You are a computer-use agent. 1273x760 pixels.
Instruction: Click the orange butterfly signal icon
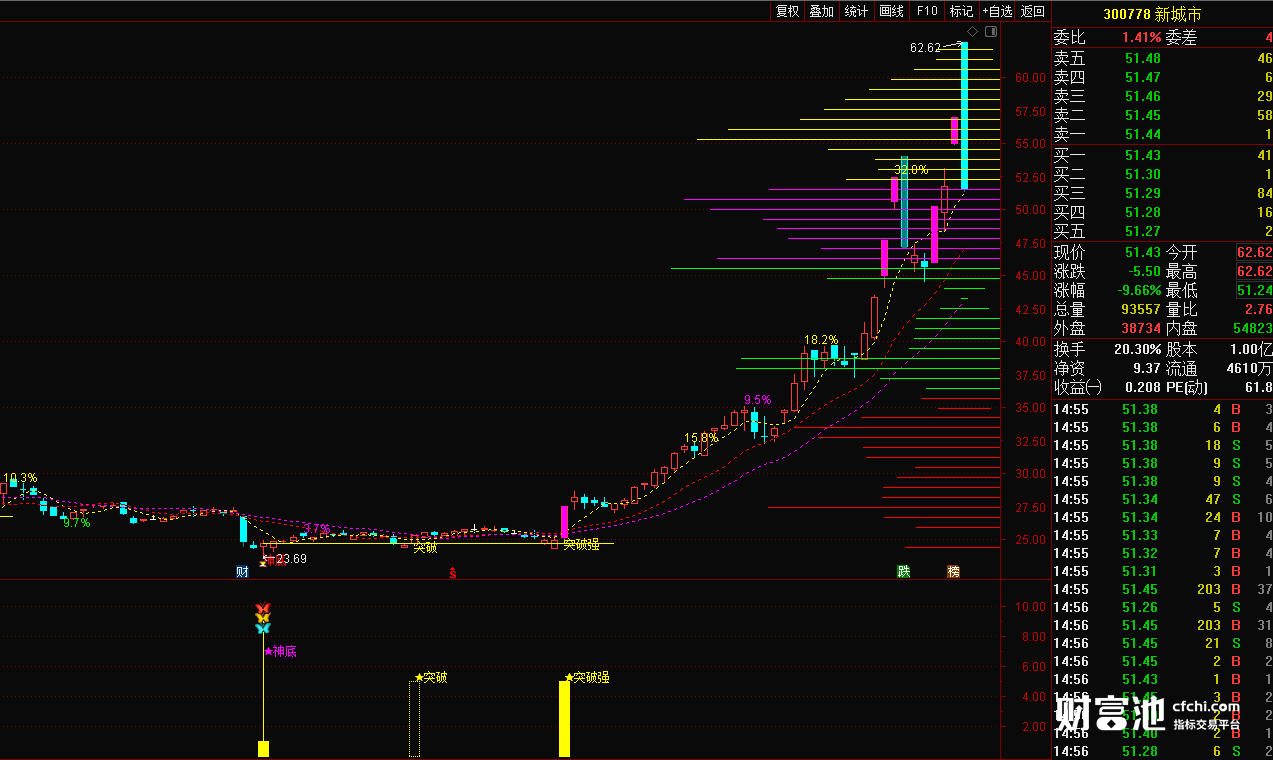pos(263,619)
